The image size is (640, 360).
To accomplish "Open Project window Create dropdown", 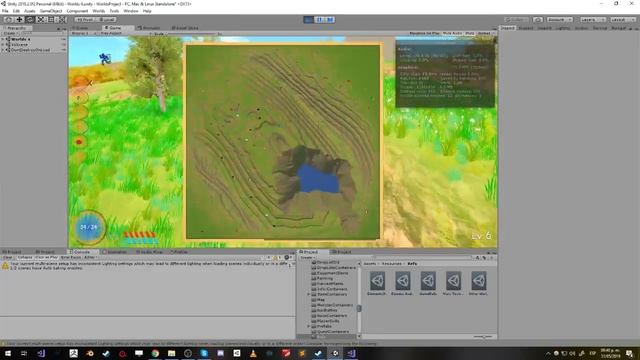I will 307,258.
